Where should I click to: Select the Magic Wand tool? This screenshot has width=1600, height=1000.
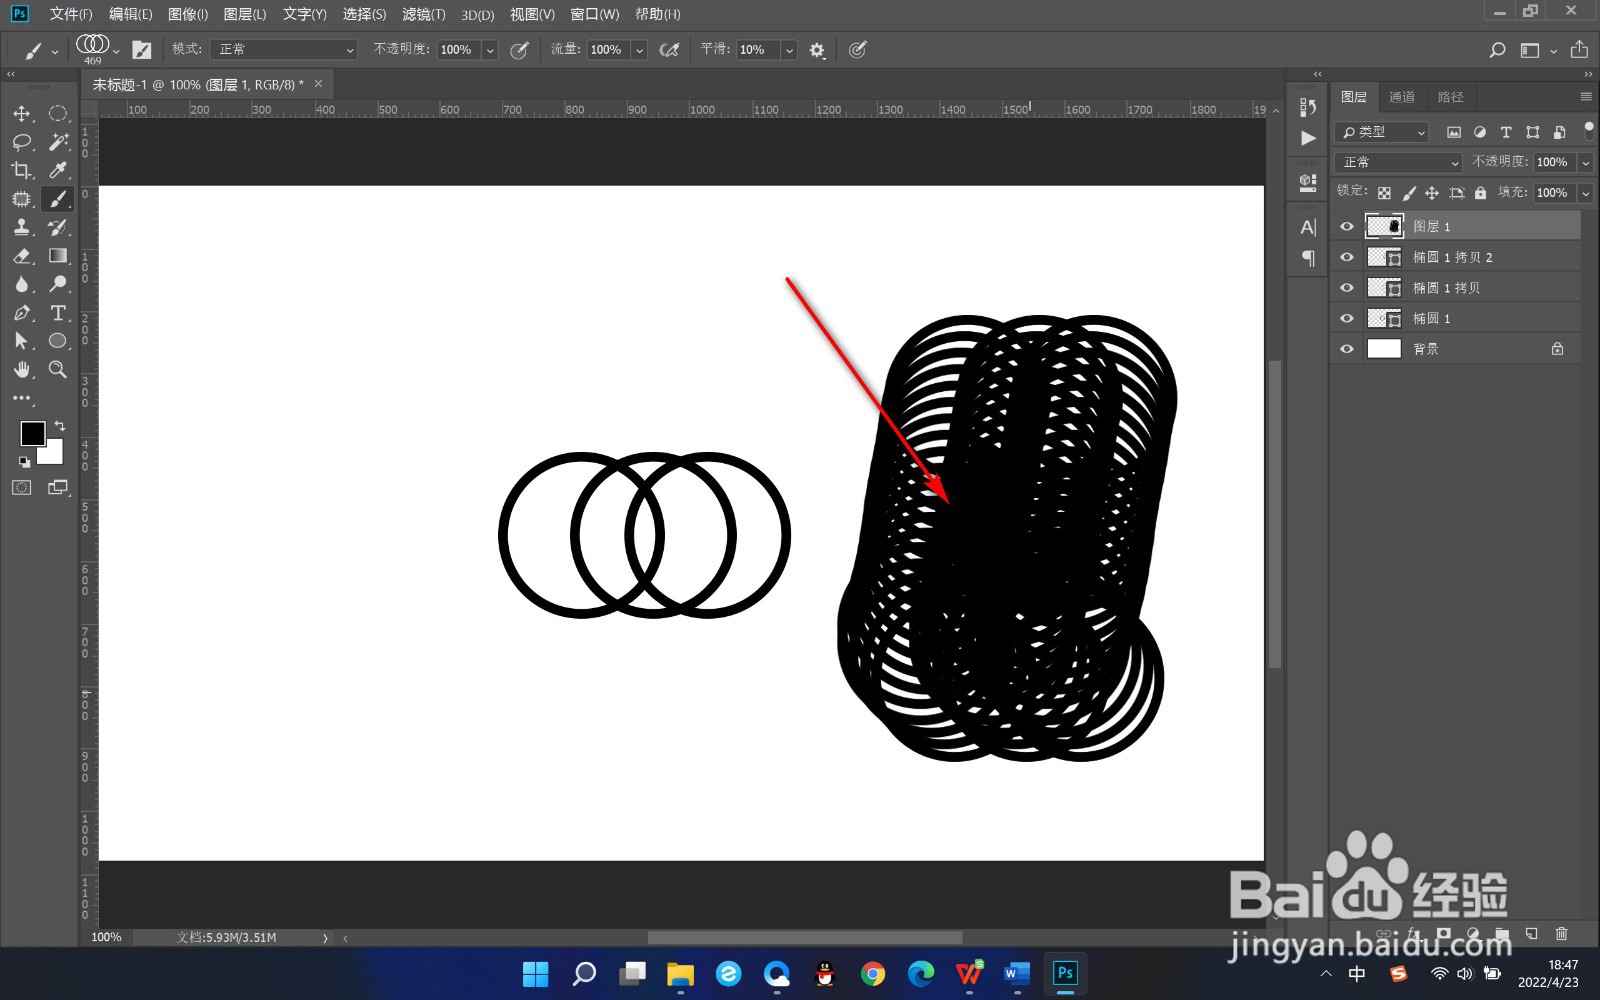(x=58, y=142)
